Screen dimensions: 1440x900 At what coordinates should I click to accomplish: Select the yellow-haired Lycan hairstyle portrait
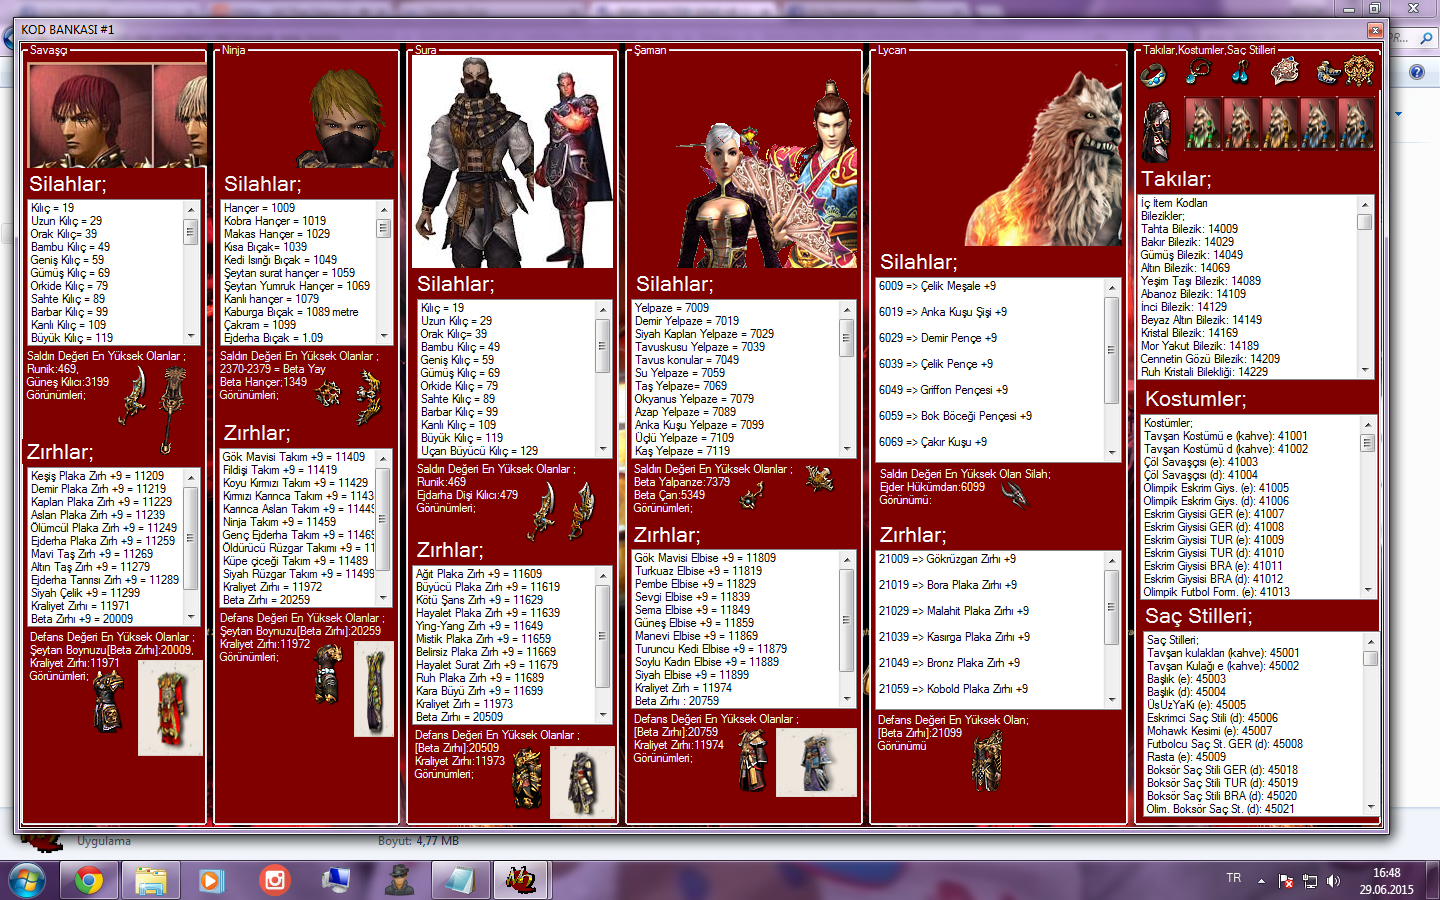click(x=1279, y=123)
